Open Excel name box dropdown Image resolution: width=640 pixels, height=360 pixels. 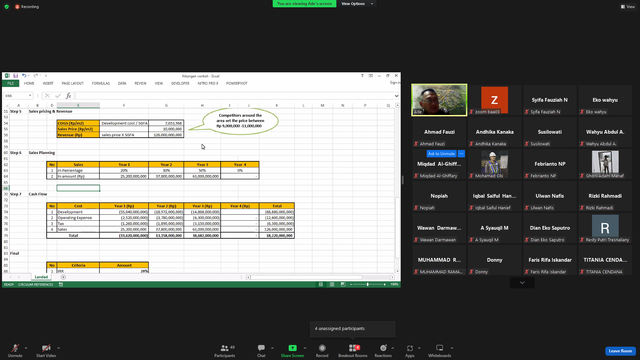click(x=30, y=96)
